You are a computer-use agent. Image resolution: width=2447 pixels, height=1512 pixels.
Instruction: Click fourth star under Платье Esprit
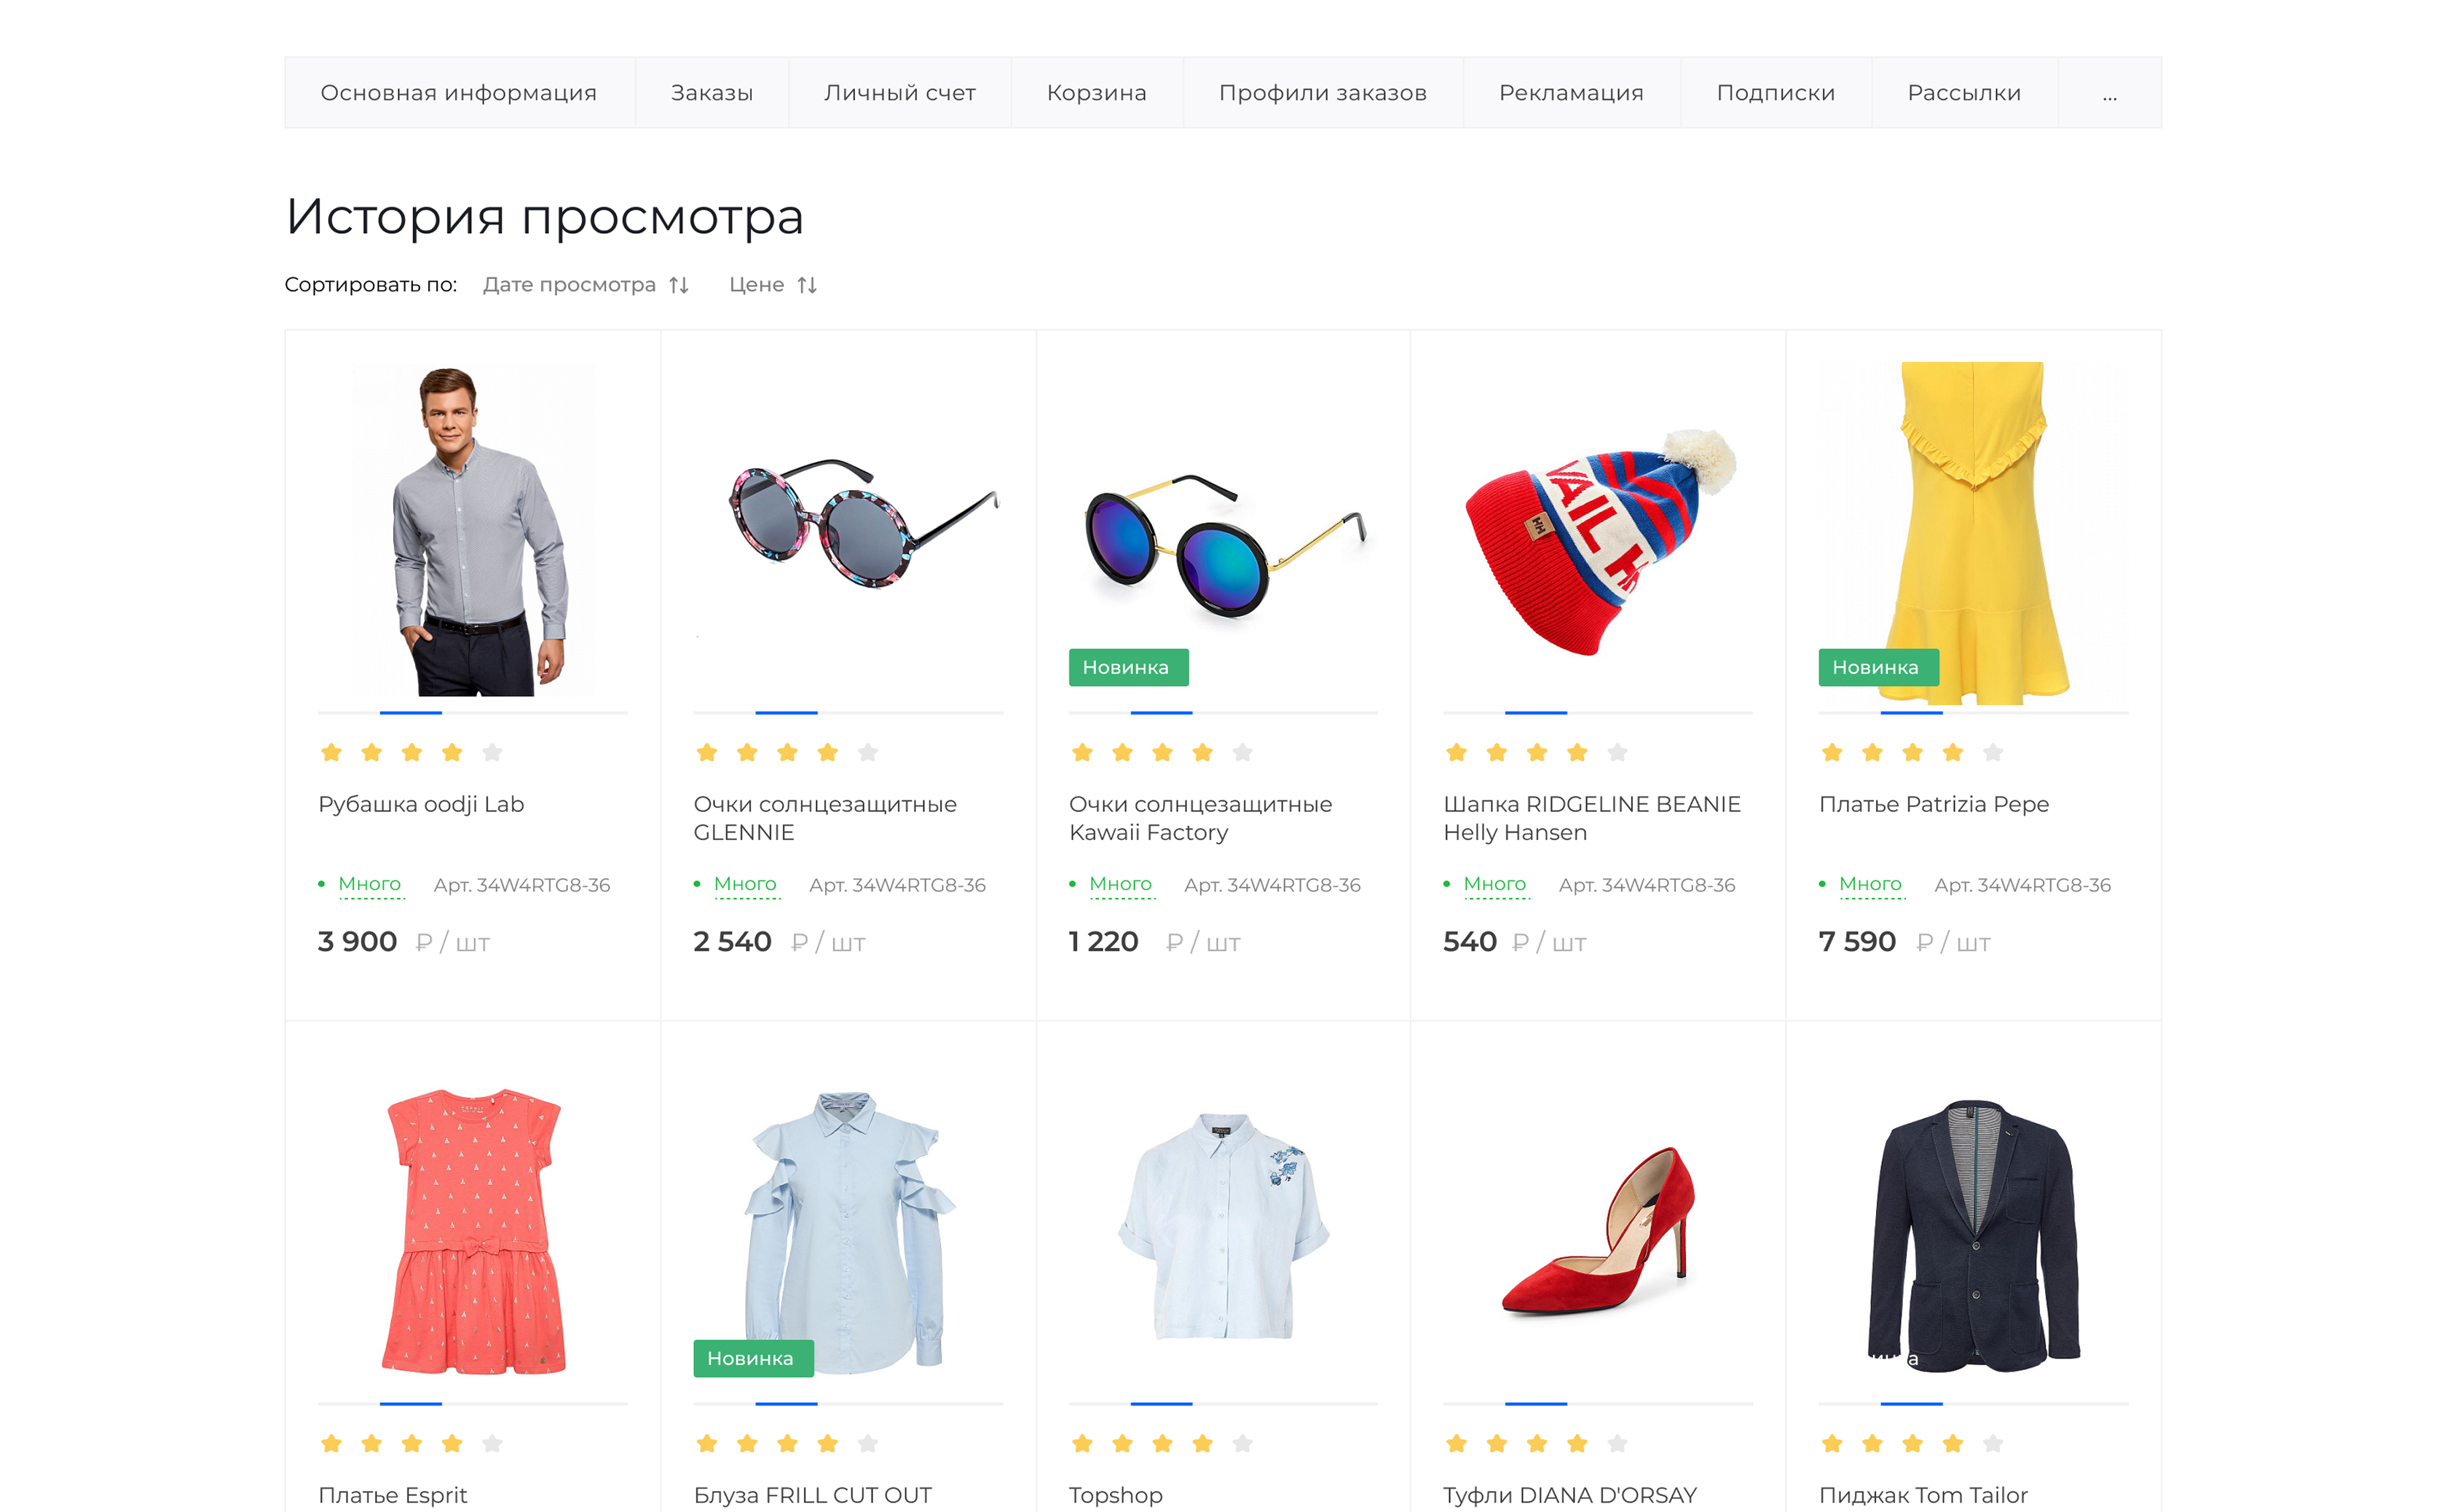(x=452, y=1443)
